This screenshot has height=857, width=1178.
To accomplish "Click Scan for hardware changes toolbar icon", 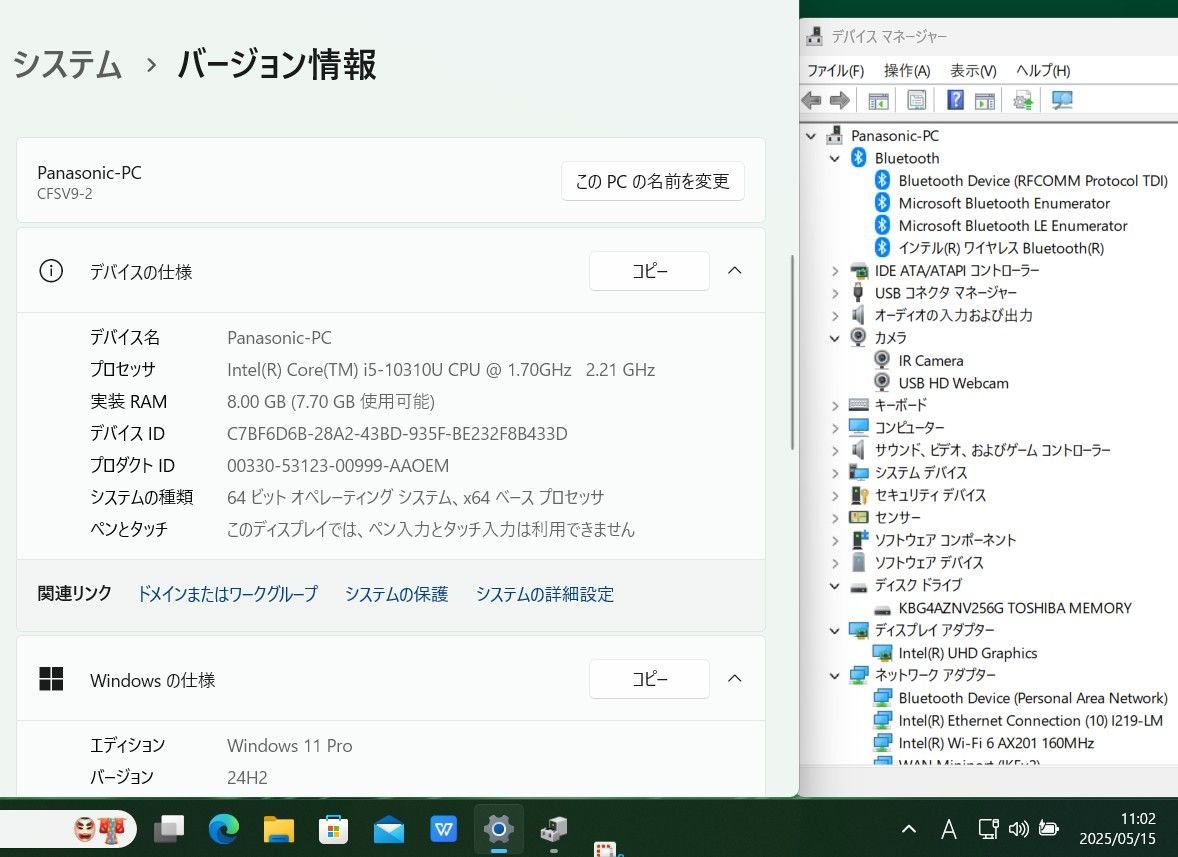I will [x=1062, y=100].
